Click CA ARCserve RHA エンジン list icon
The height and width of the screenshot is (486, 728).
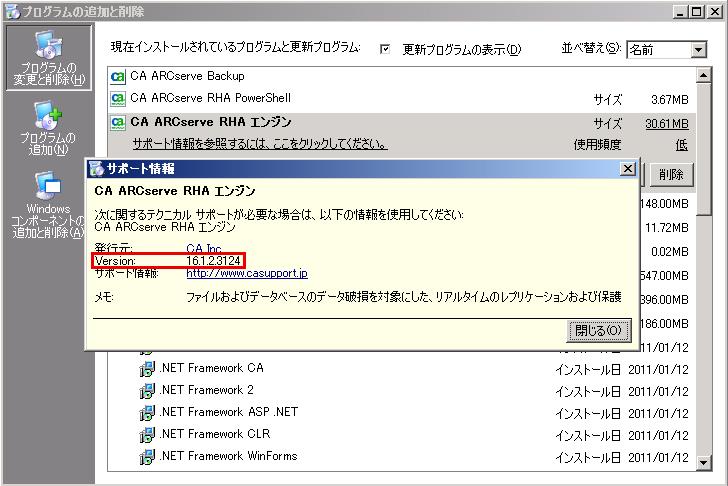tap(118, 123)
